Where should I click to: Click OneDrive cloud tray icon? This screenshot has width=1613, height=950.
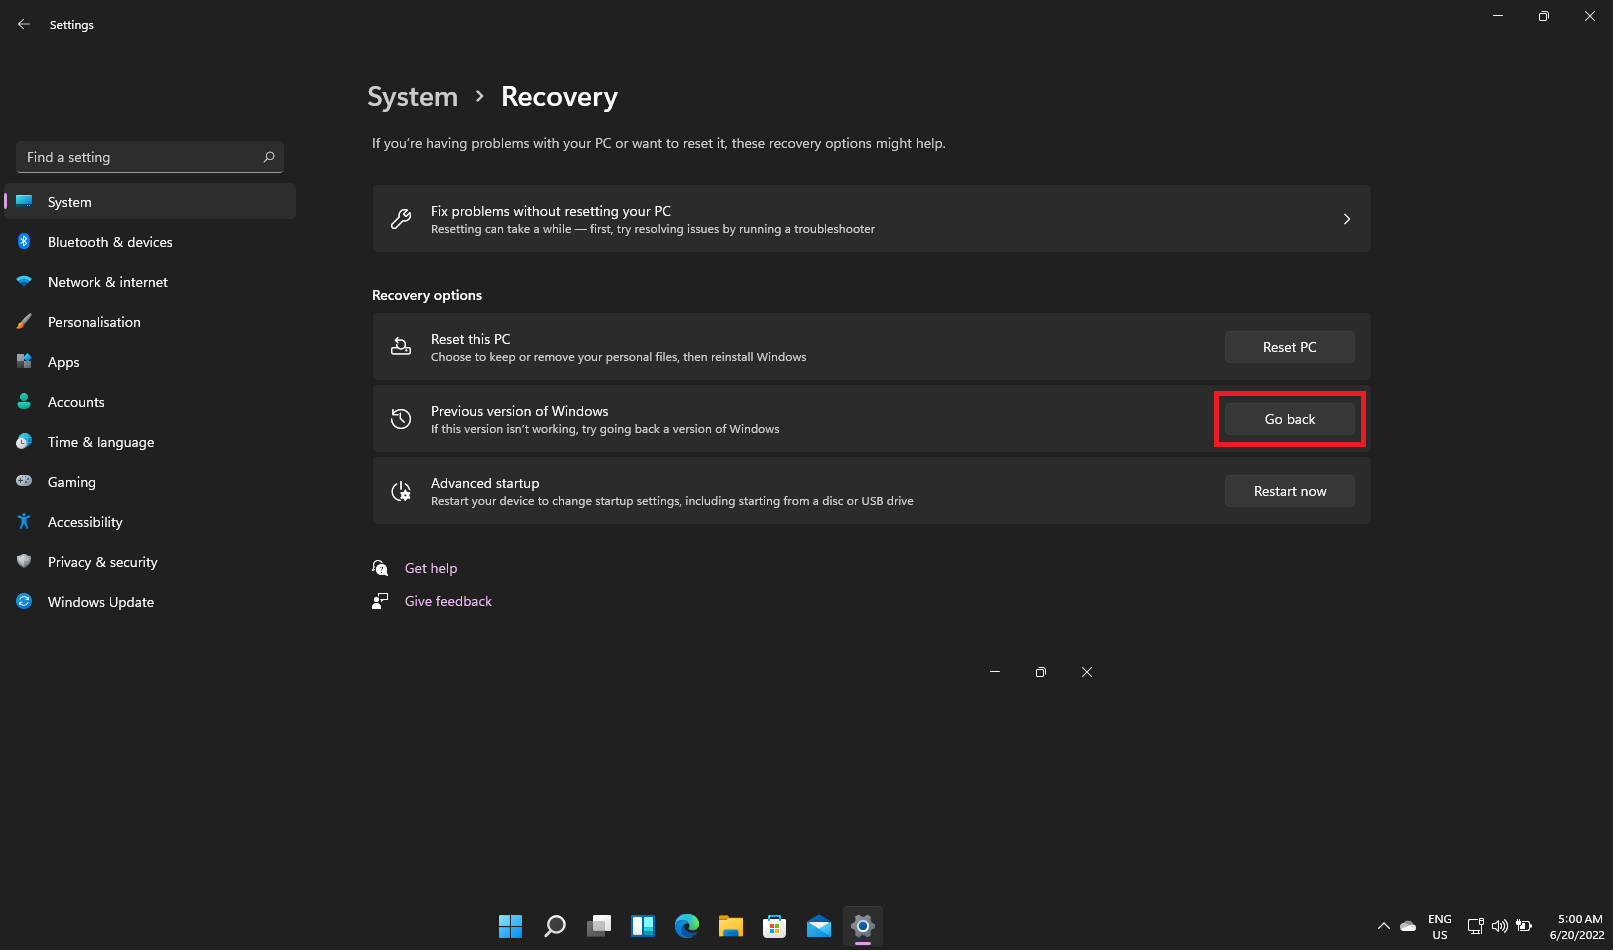pyautogui.click(x=1408, y=926)
